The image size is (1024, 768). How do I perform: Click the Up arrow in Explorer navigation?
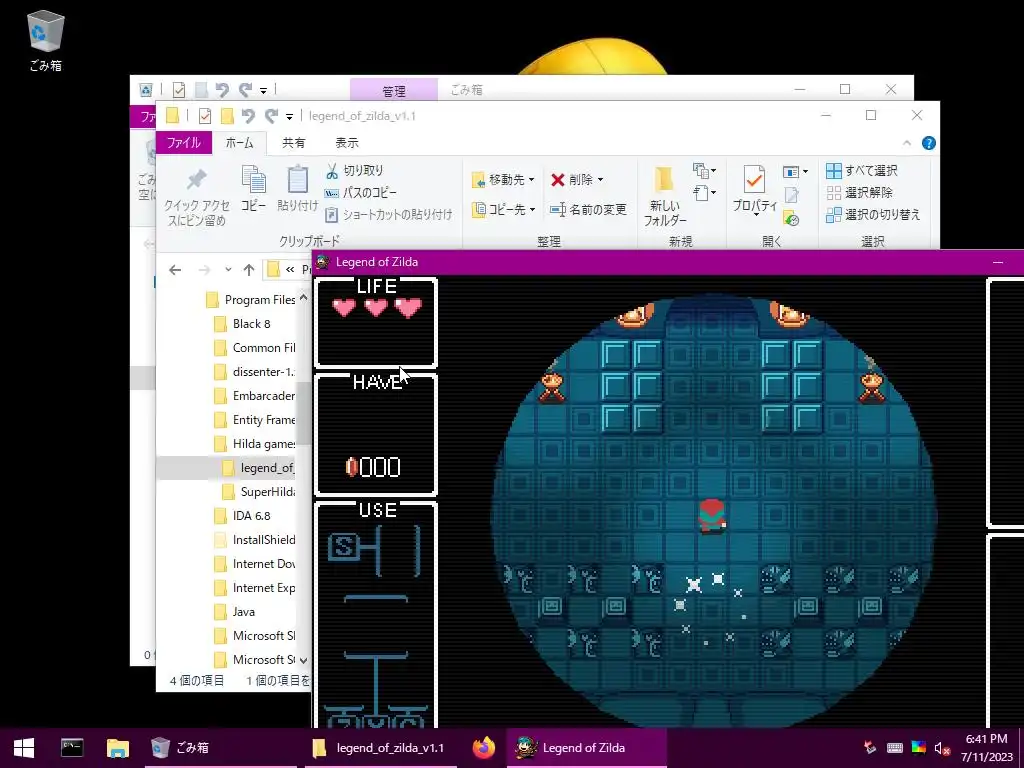249,270
